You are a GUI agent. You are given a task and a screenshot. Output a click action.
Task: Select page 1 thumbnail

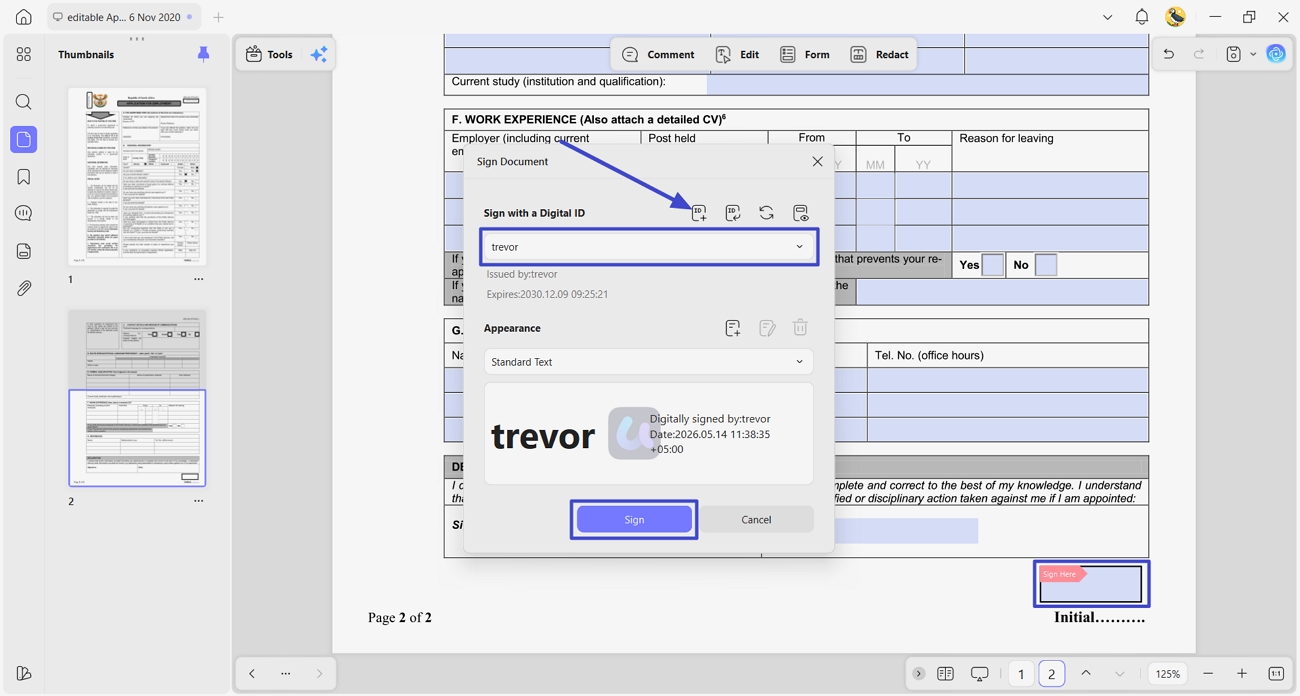tap(137, 176)
